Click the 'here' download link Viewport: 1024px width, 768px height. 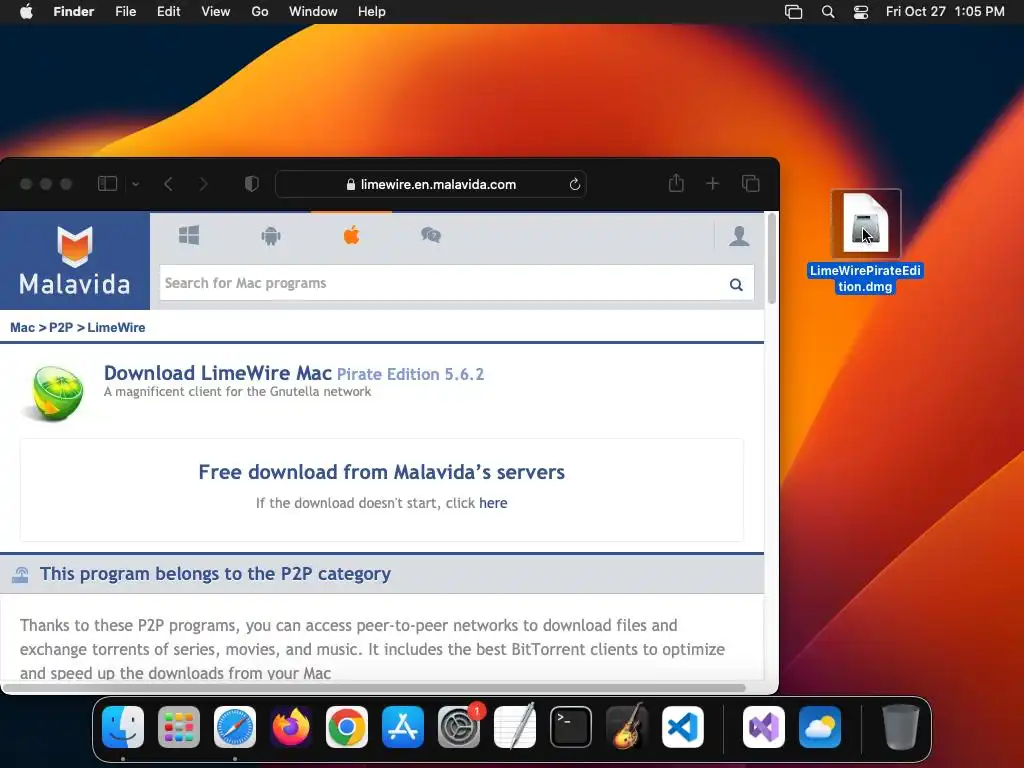point(493,503)
